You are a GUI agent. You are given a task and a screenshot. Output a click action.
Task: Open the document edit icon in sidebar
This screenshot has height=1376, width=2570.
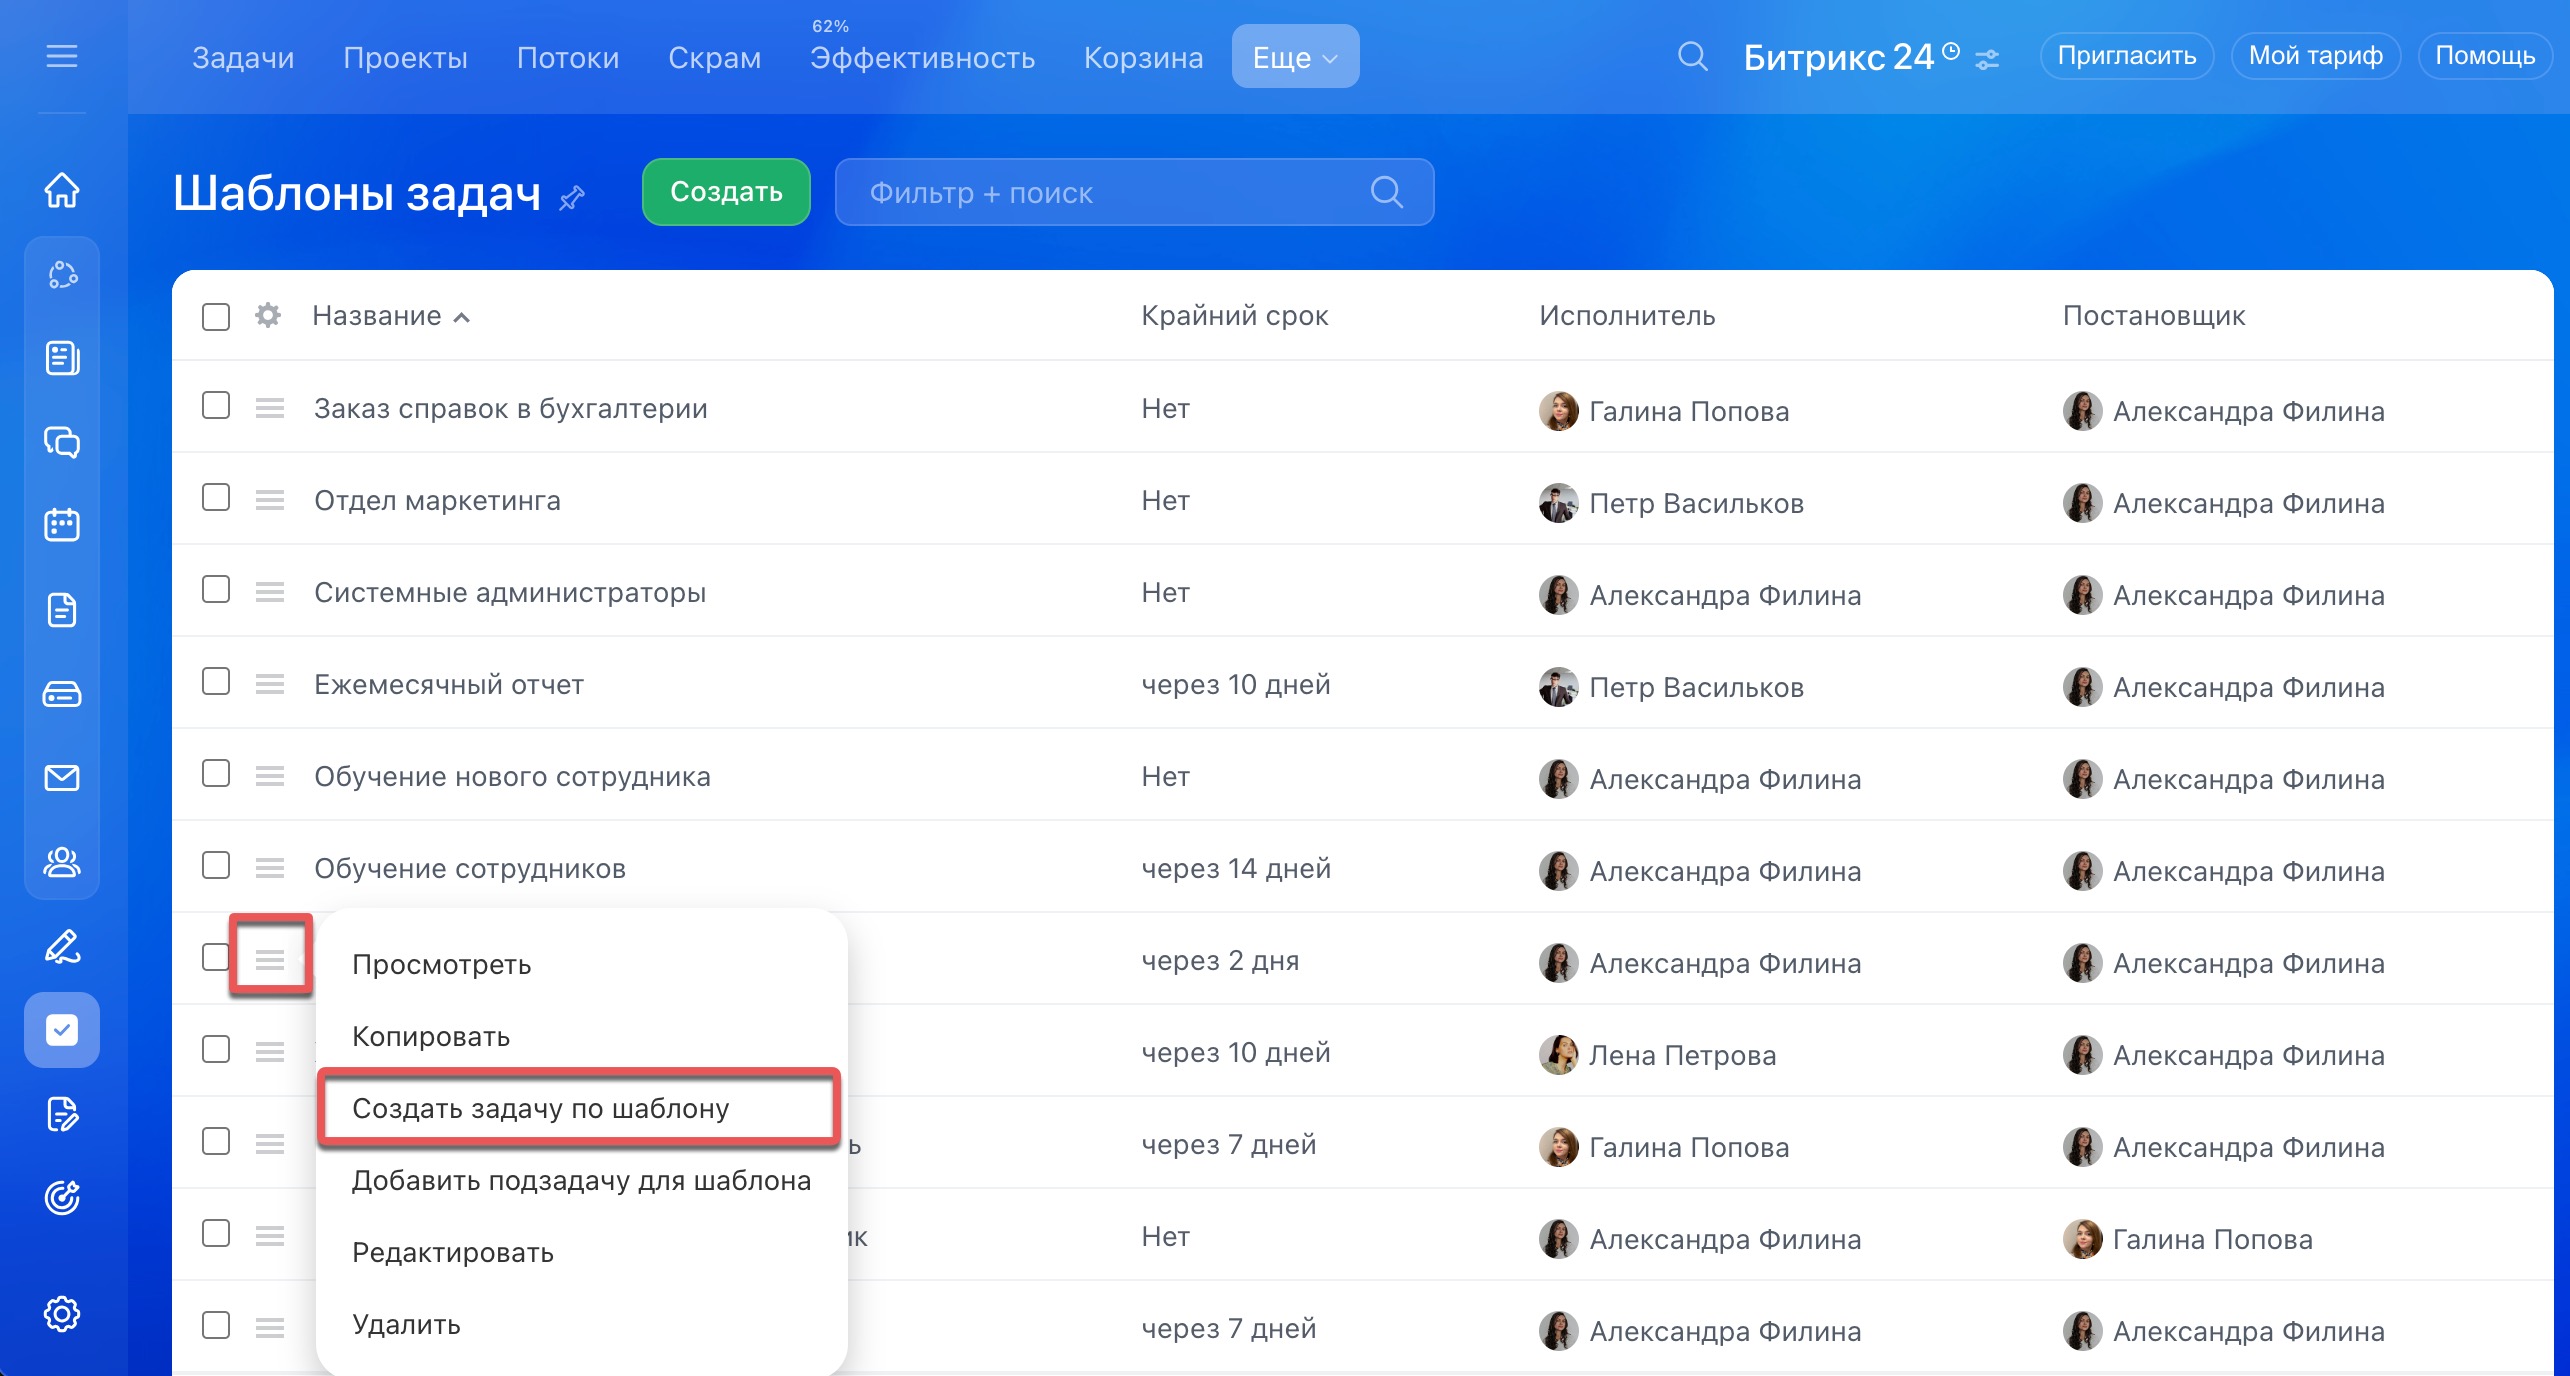click(62, 1114)
